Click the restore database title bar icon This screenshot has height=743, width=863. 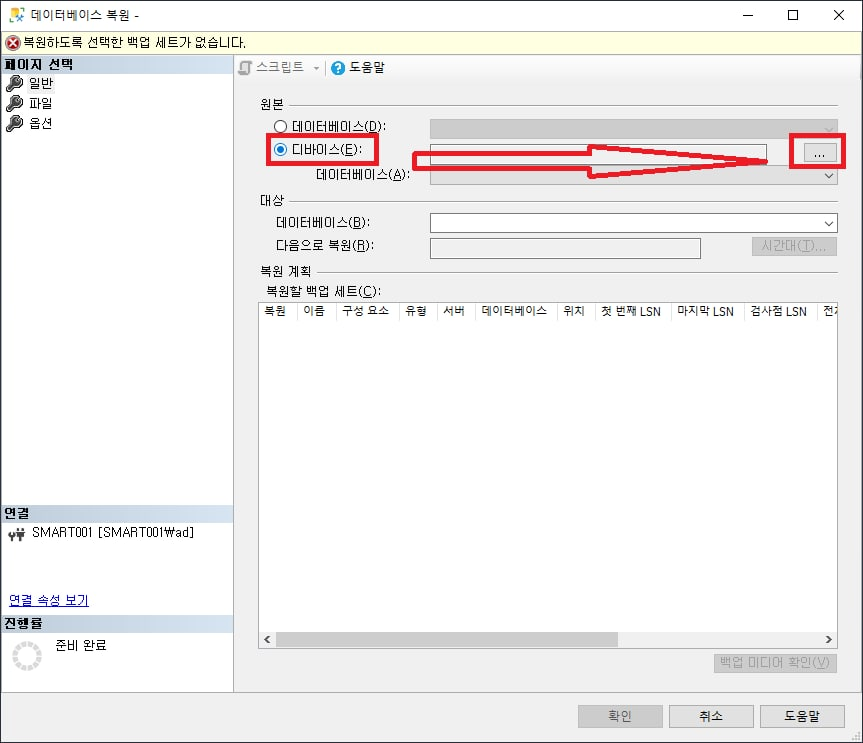pyautogui.click(x=17, y=15)
